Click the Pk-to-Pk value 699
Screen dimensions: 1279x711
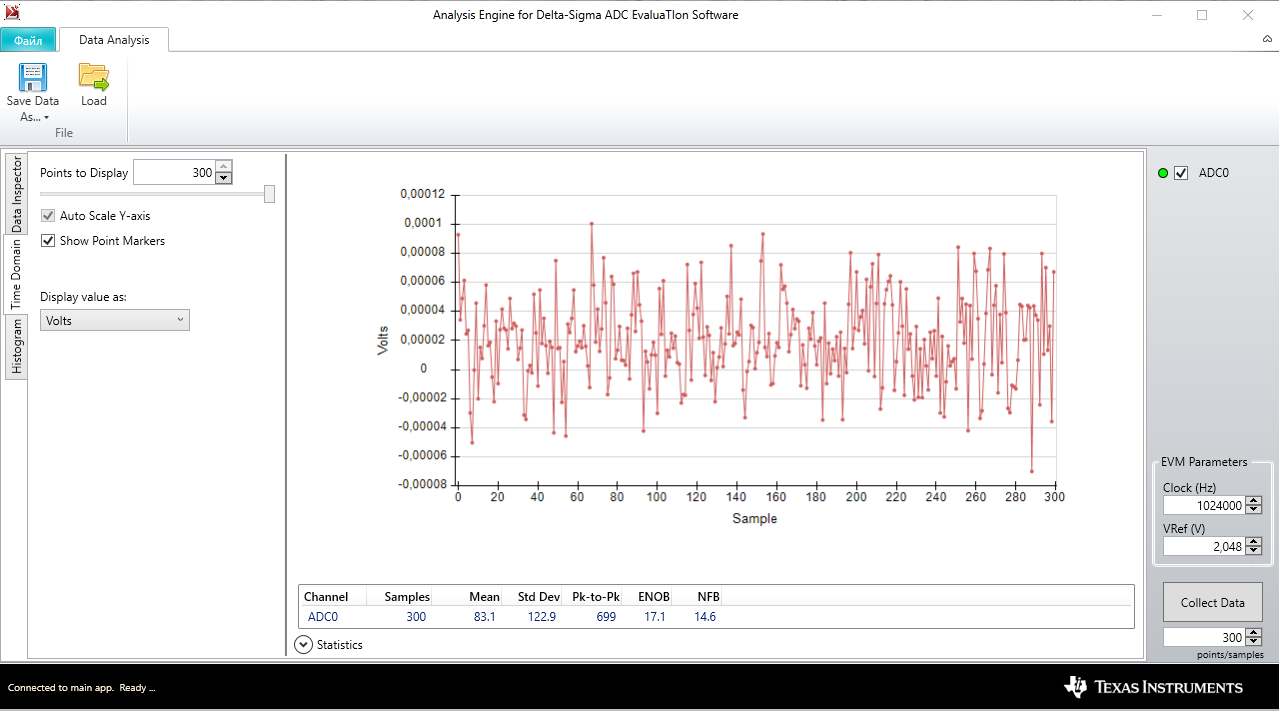(x=606, y=617)
